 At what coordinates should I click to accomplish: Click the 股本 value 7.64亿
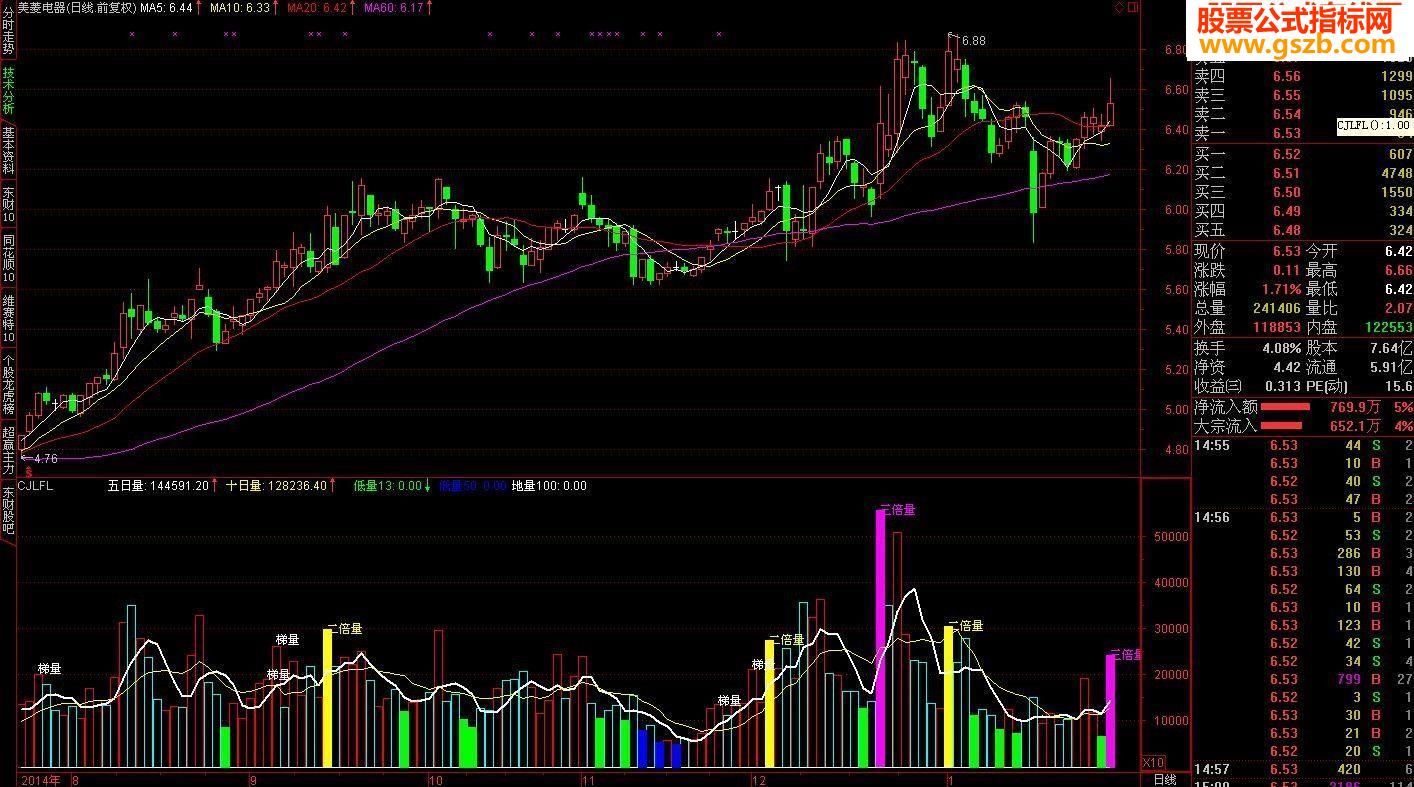pos(1389,349)
